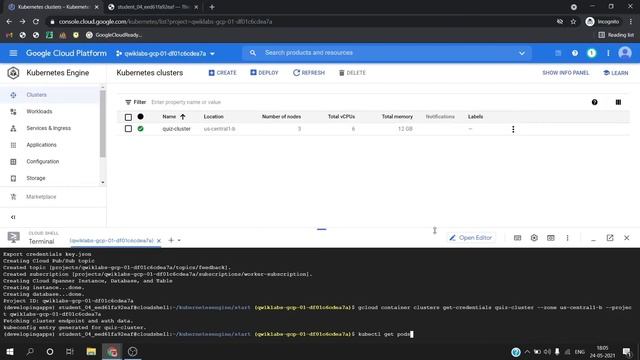The image size is (640, 360).
Task: Open Task View on the taskbar
Action: point(70,351)
